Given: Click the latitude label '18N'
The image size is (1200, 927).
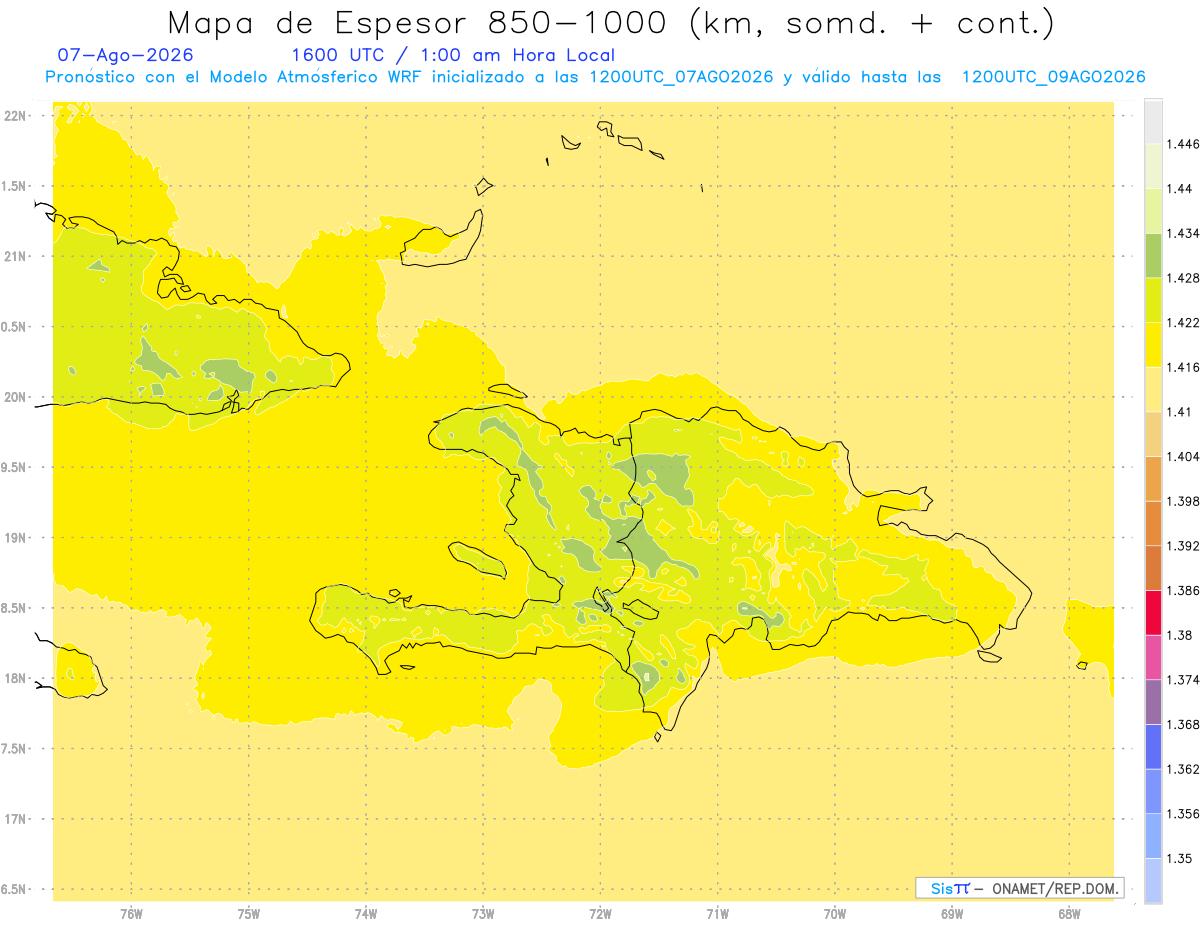Looking at the screenshot, I should click(x=16, y=678).
